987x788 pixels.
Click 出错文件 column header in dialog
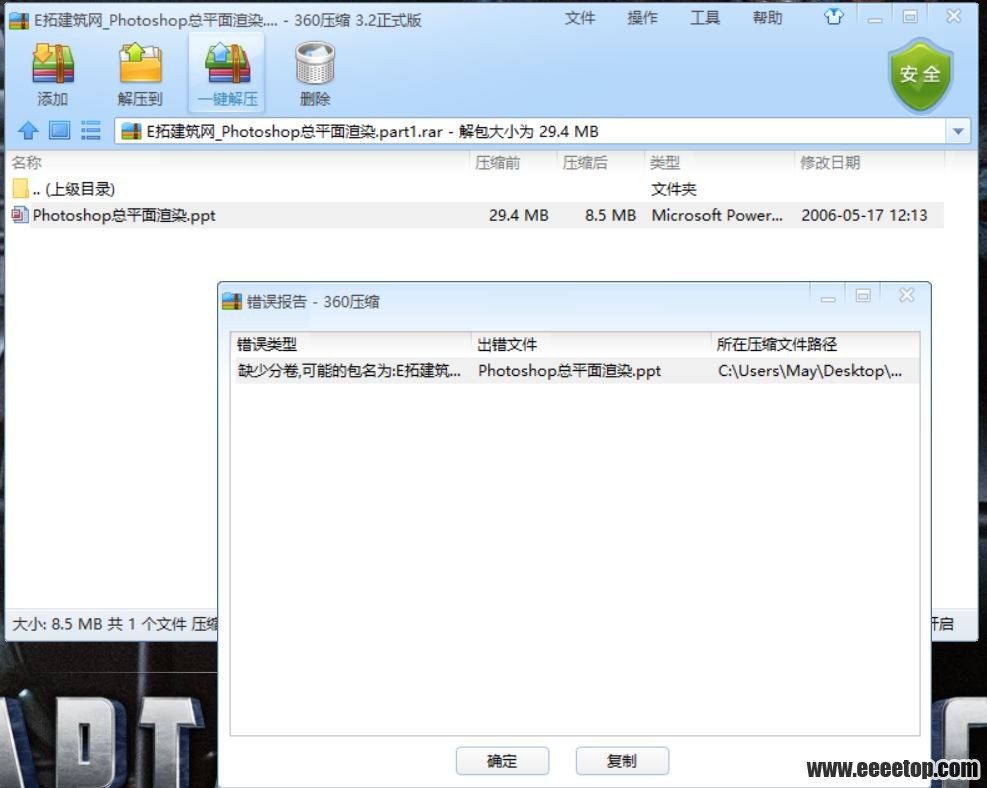click(x=591, y=344)
